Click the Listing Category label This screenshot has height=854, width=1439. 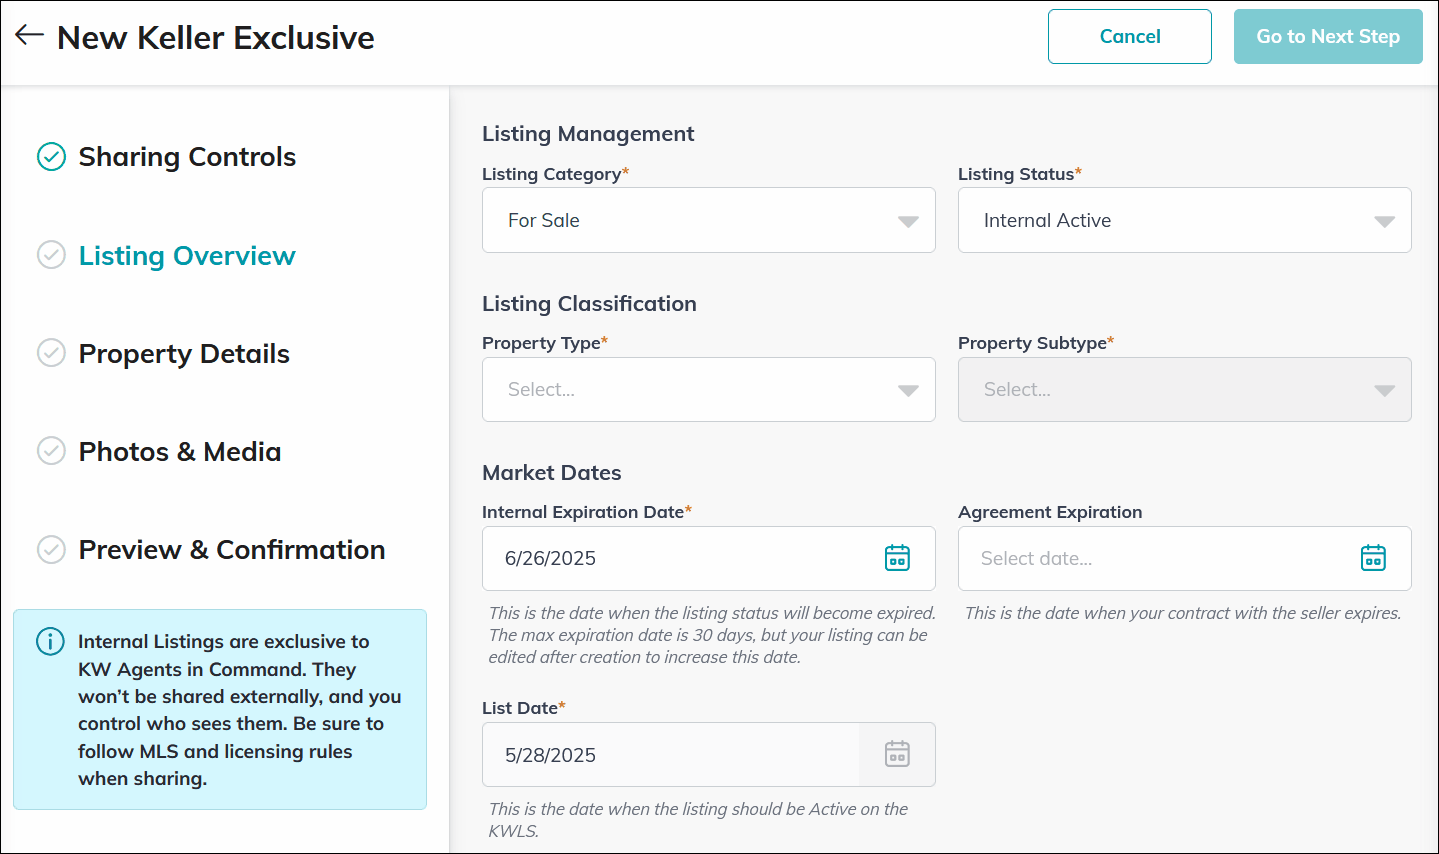[555, 174]
